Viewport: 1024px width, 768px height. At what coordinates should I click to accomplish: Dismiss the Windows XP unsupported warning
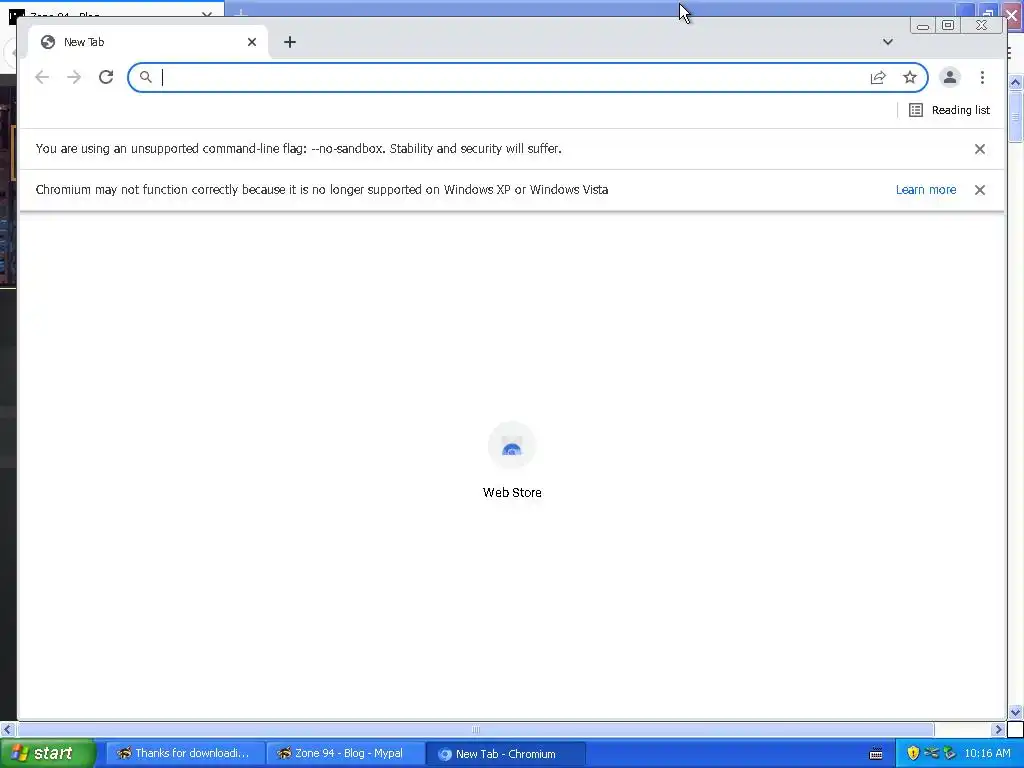980,190
